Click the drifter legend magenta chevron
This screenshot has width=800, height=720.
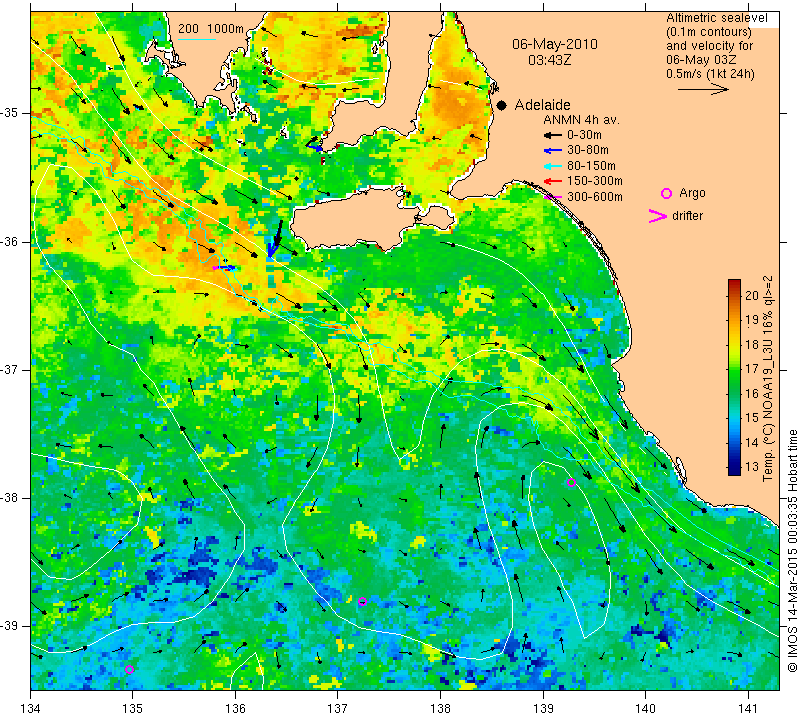tap(658, 216)
